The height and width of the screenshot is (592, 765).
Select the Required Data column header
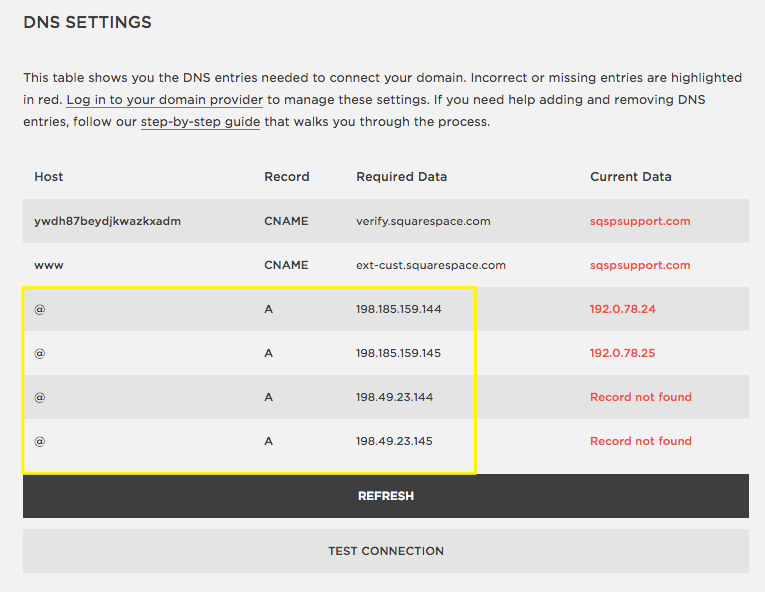(x=401, y=177)
